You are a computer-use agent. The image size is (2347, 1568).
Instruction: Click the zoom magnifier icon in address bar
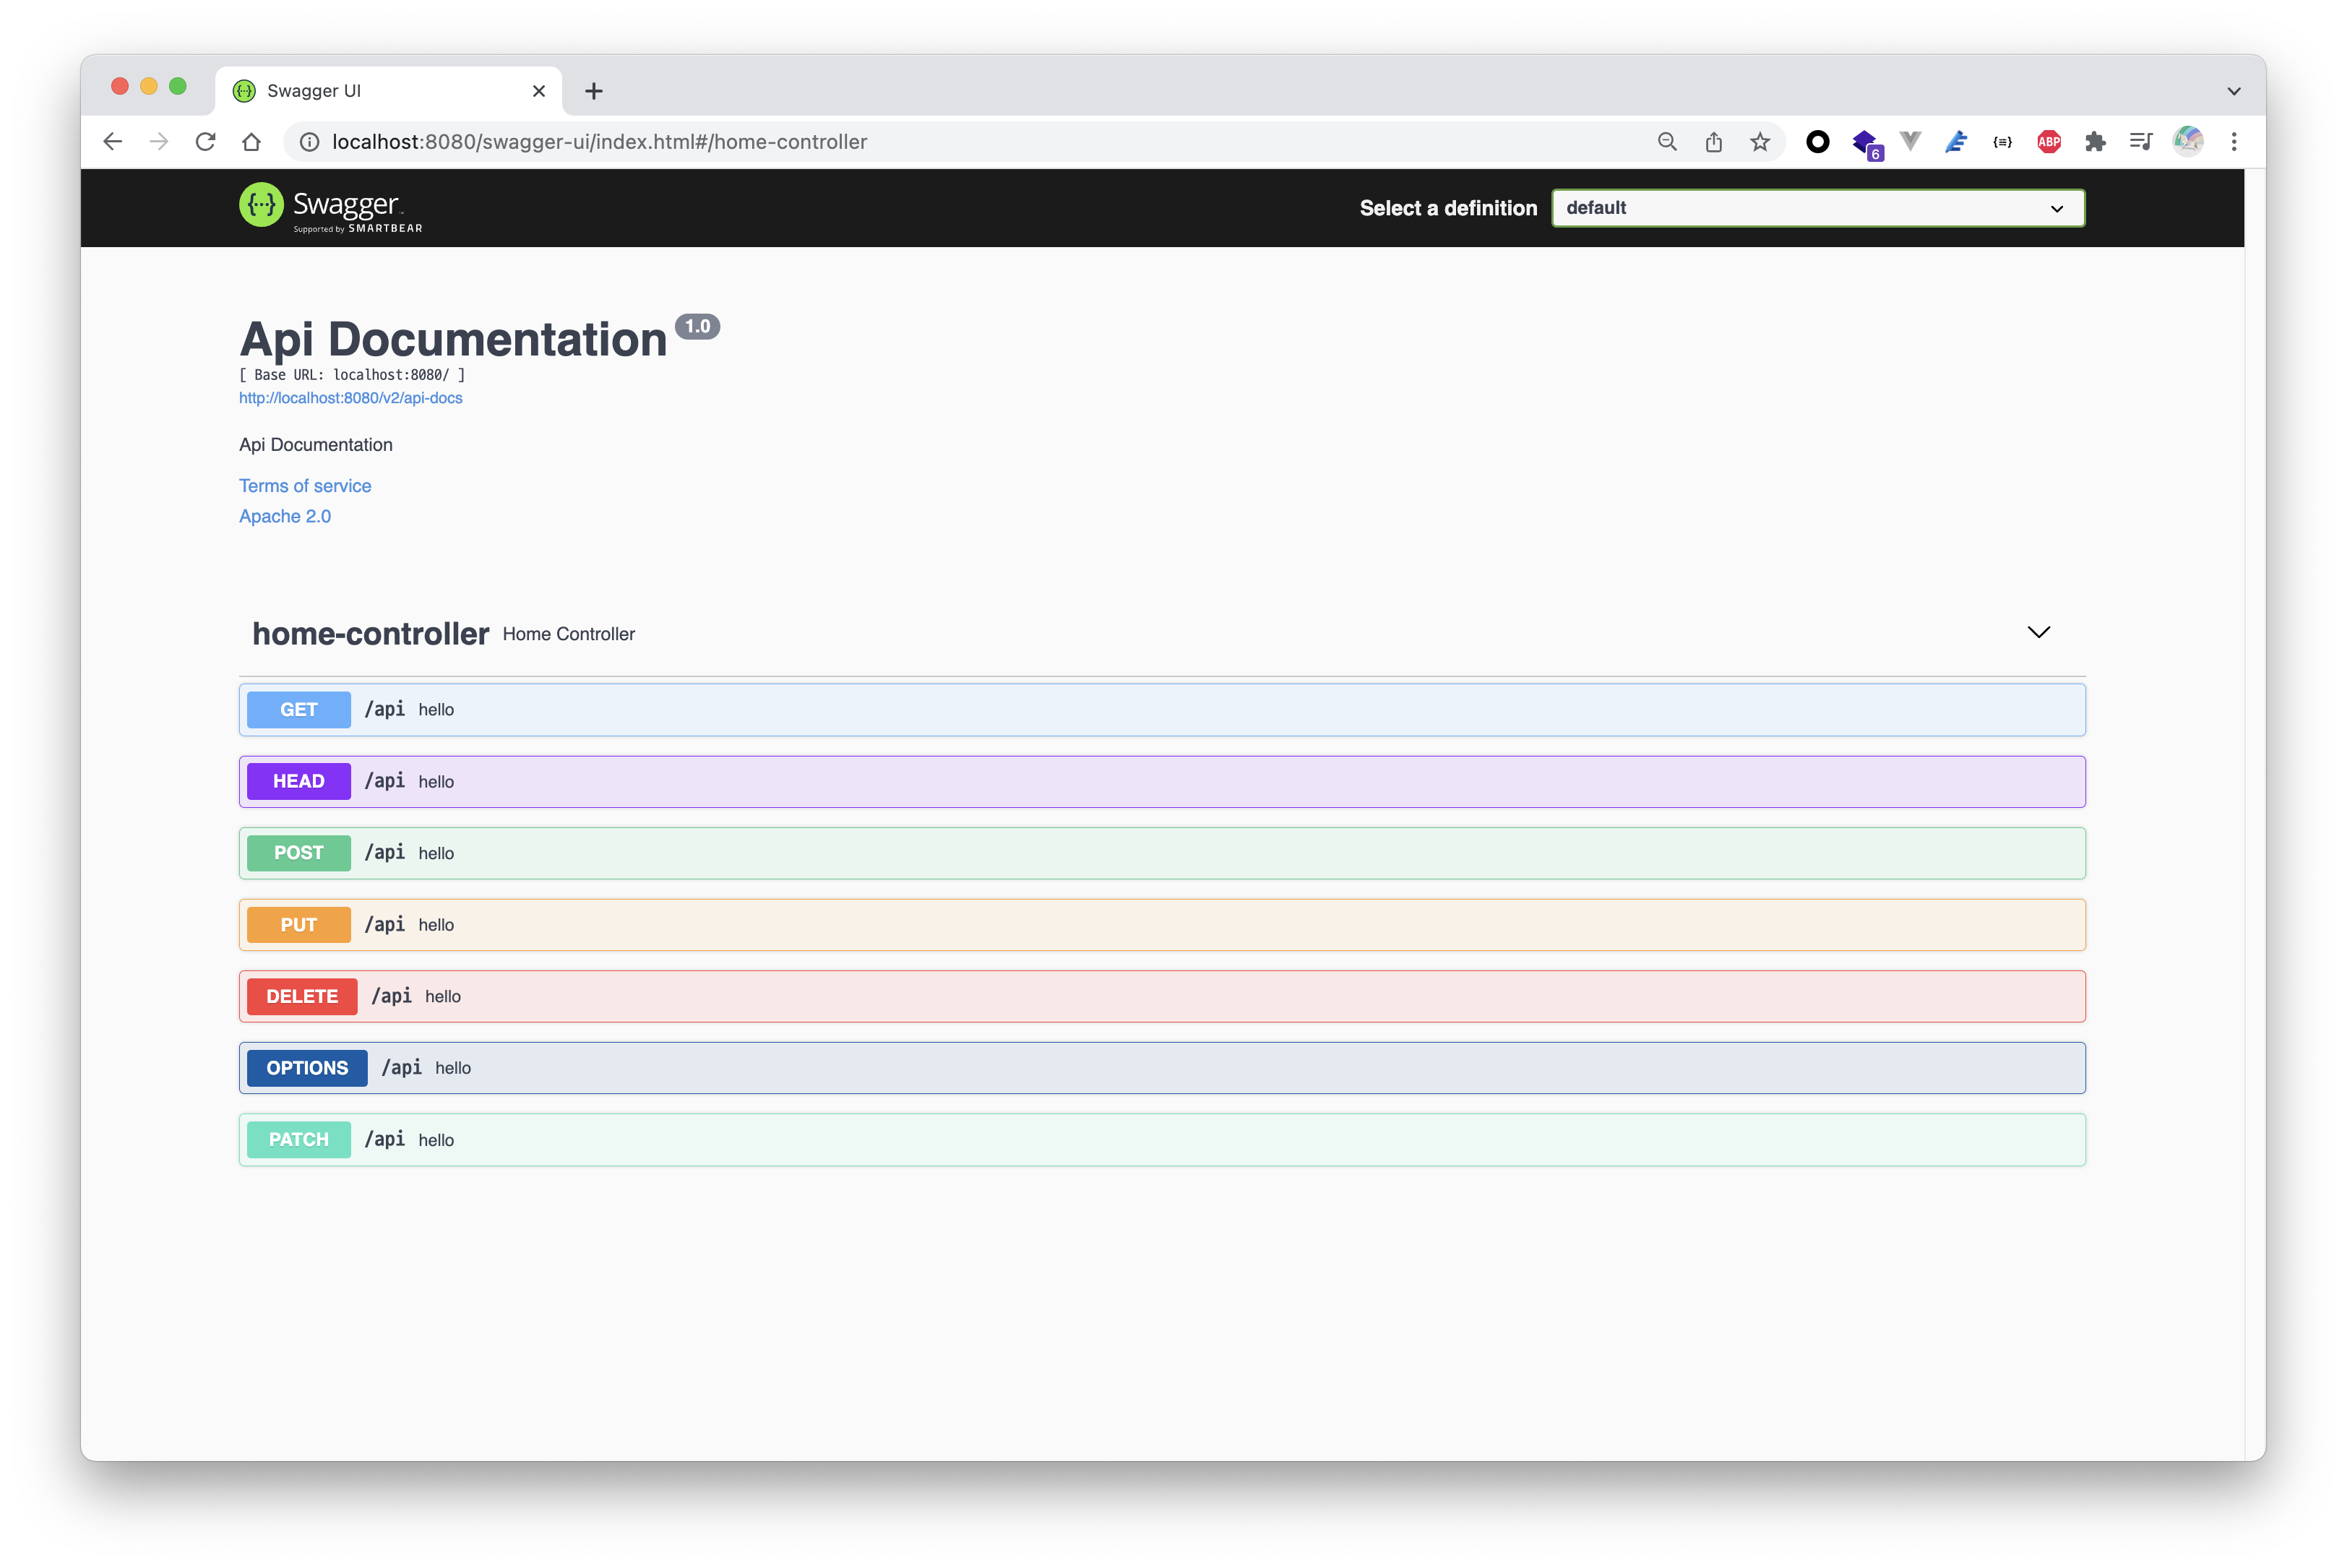pyautogui.click(x=1667, y=142)
